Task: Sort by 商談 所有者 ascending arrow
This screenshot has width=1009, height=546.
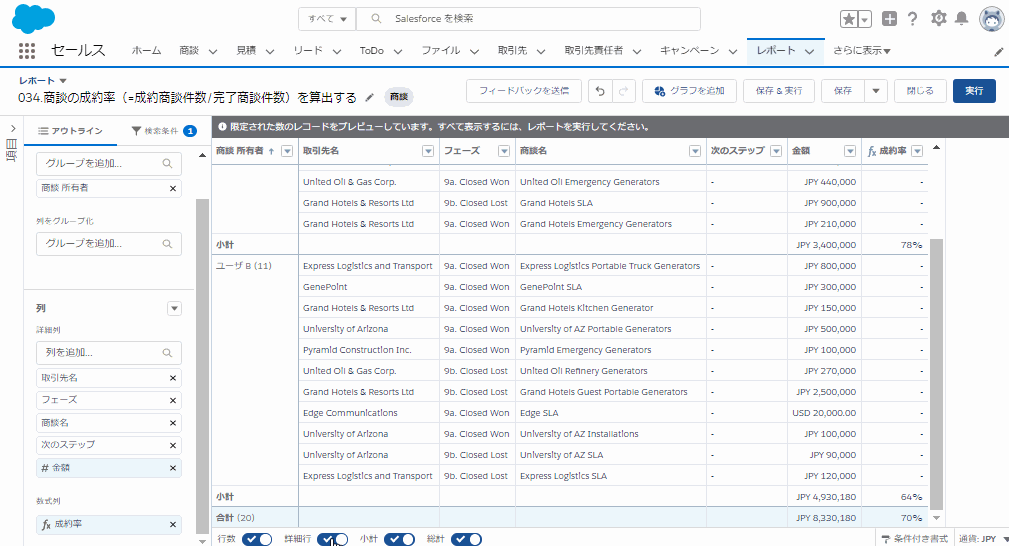Action: [272, 151]
